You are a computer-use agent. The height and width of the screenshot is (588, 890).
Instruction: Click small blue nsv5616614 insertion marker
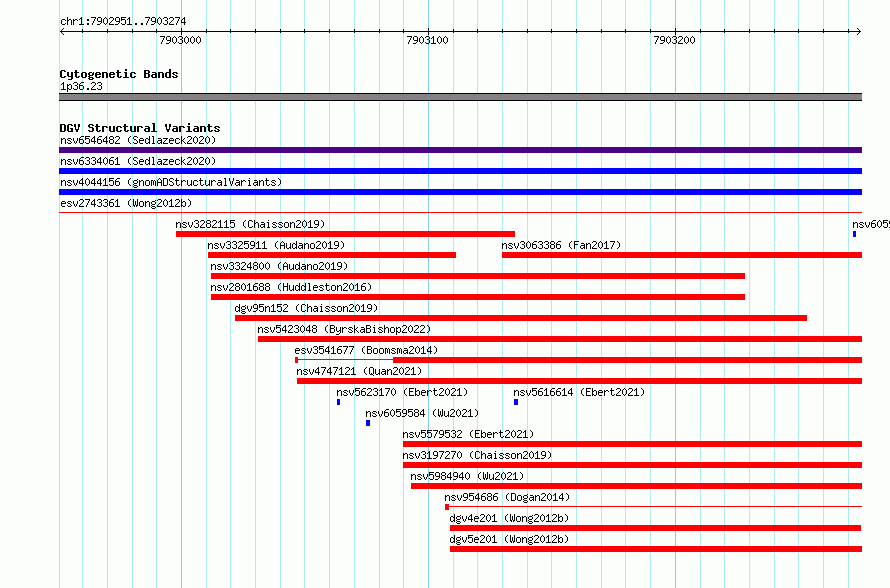[516, 402]
